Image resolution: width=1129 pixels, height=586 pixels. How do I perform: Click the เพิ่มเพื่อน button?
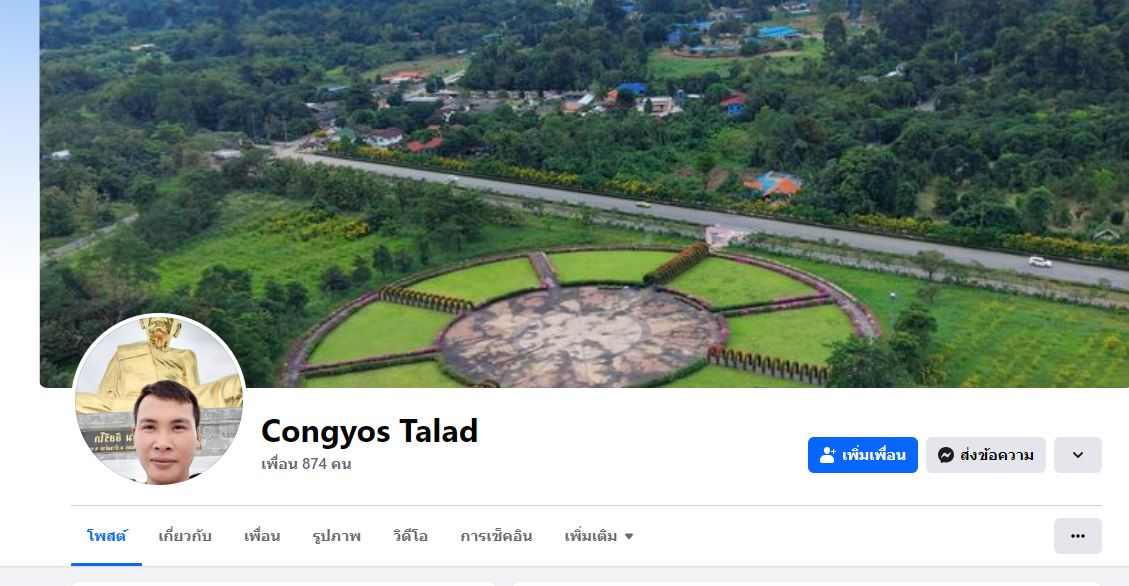863,455
